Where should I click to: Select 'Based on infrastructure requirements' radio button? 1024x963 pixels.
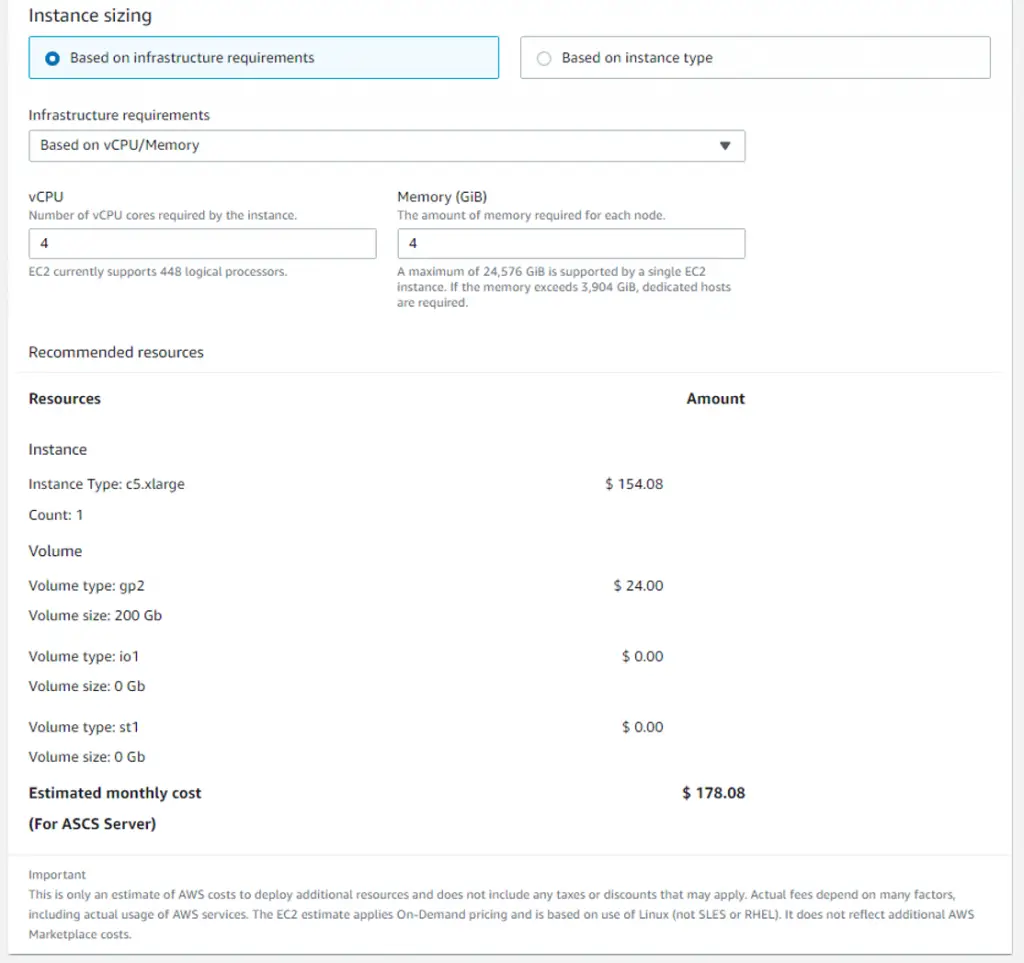[x=52, y=58]
